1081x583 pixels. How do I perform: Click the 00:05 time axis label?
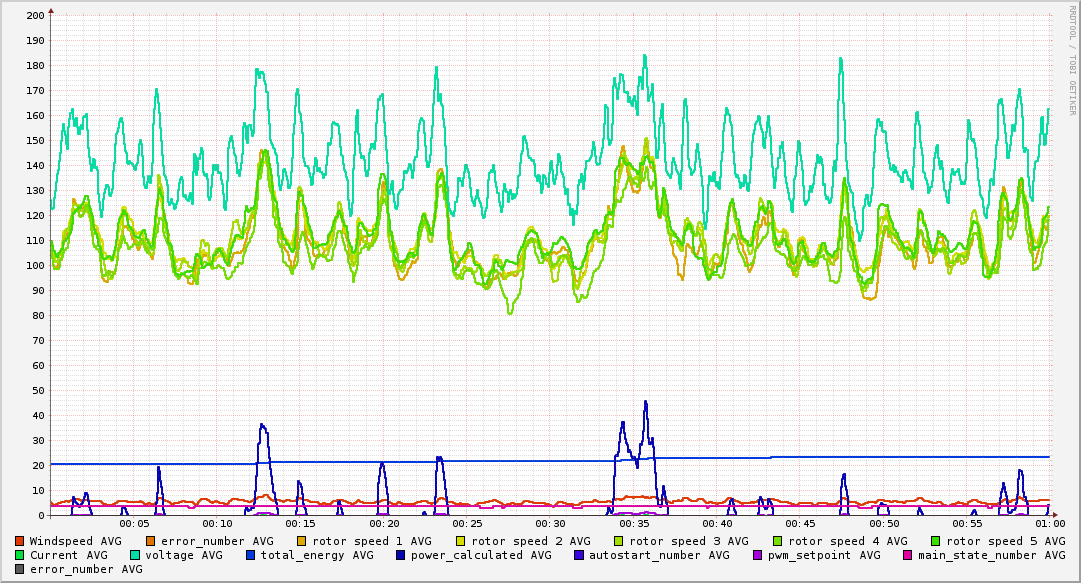click(134, 524)
